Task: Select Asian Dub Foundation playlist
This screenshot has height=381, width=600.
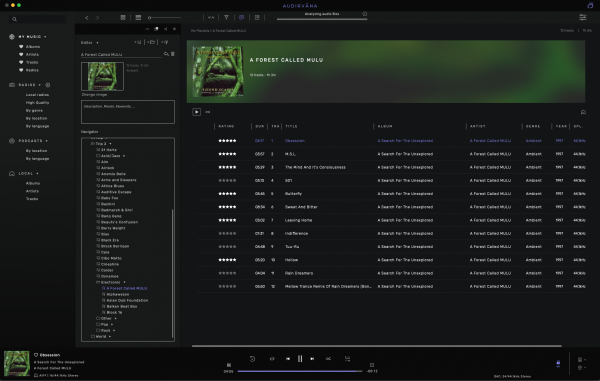Action: coord(127,300)
